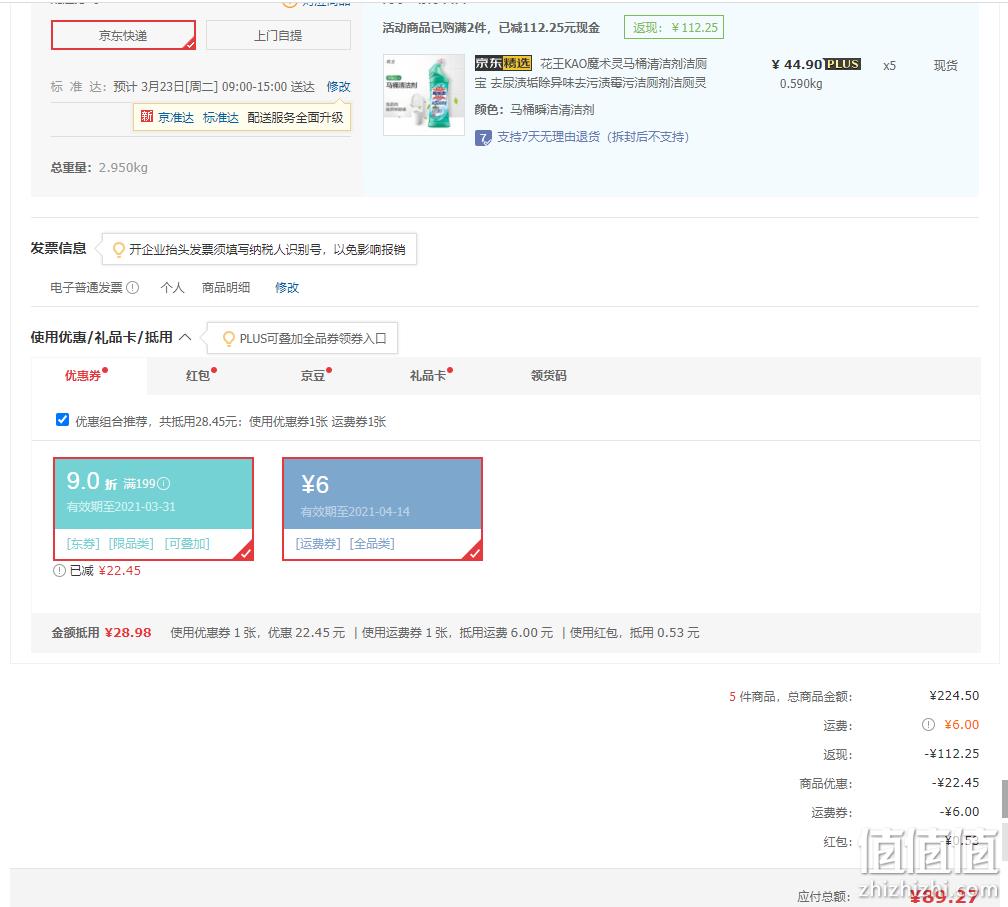Click the PLUS price badge
This screenshot has height=907, width=1008.
tap(842, 64)
